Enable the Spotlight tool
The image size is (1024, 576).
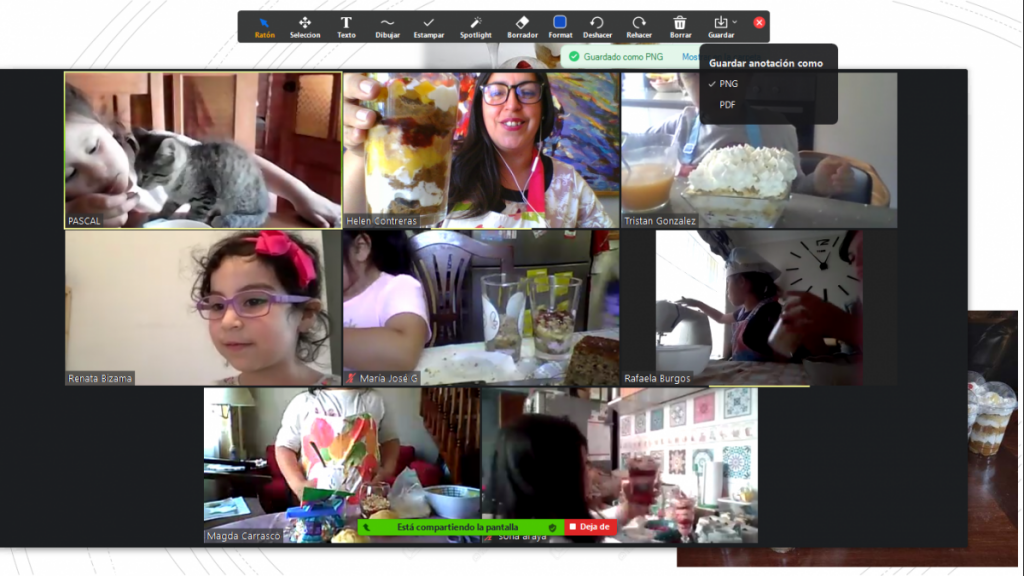476,26
